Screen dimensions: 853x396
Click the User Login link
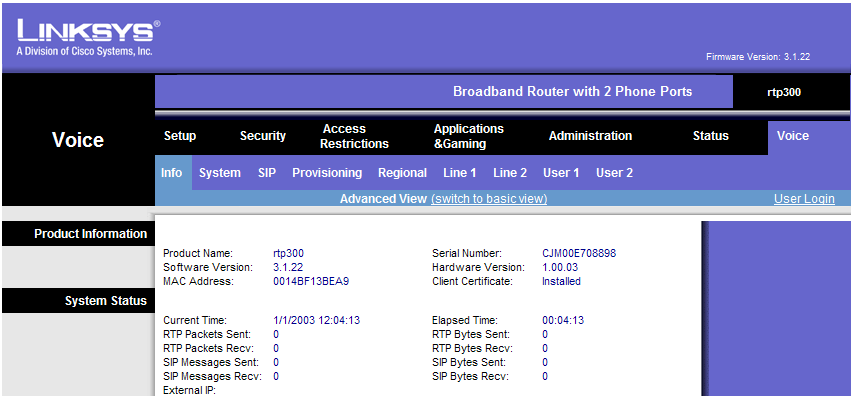804,199
